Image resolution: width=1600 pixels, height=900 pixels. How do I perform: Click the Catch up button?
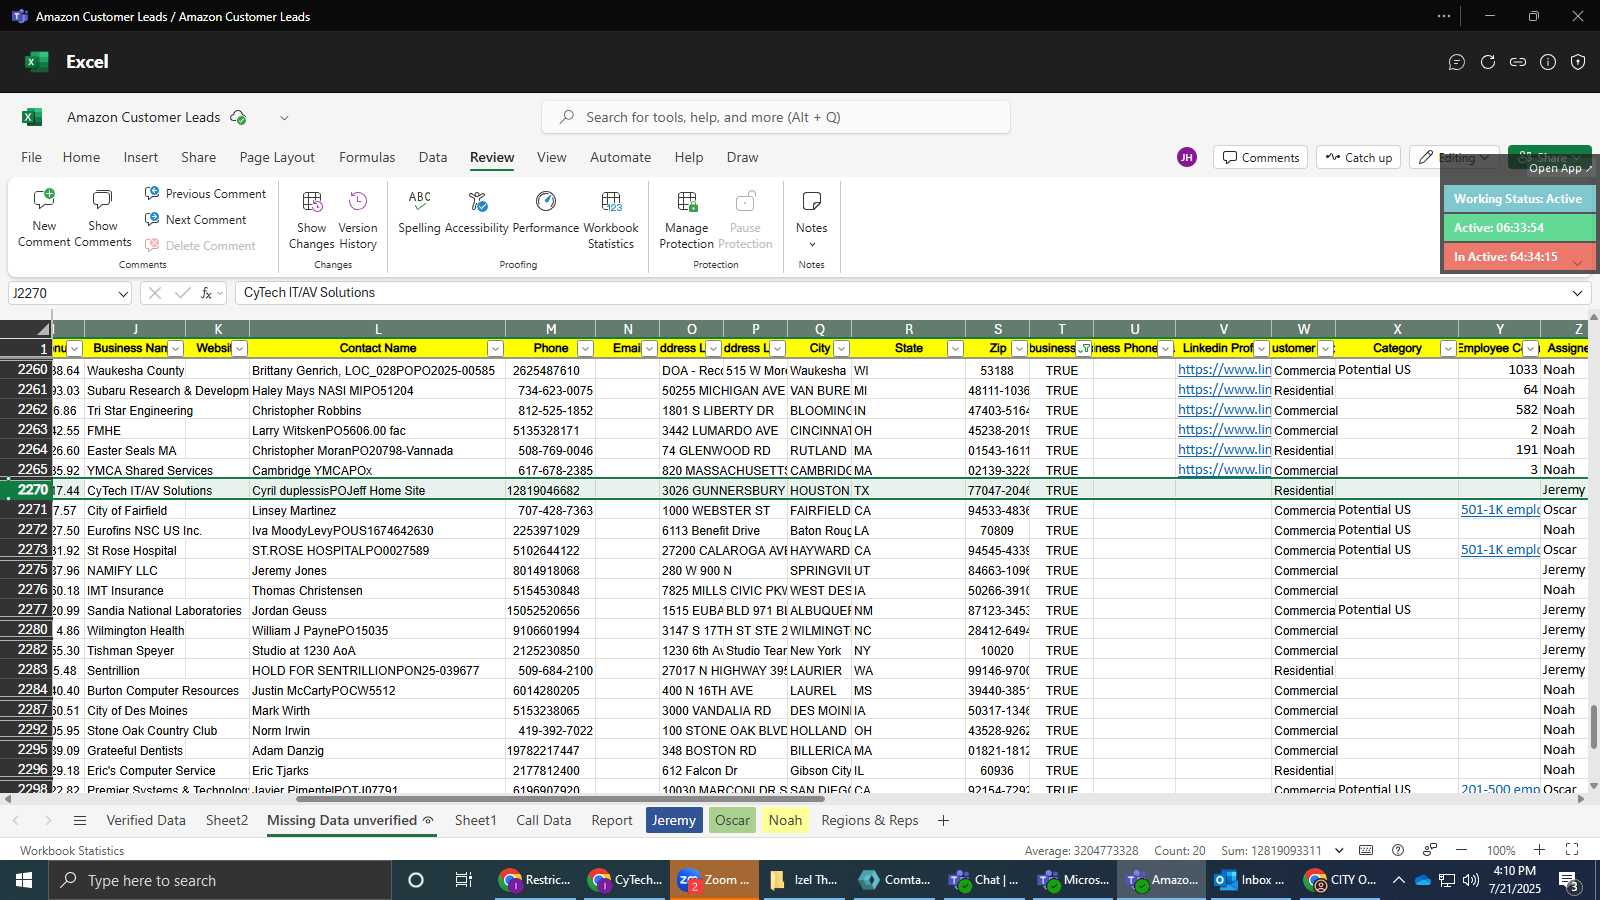tap(1359, 157)
